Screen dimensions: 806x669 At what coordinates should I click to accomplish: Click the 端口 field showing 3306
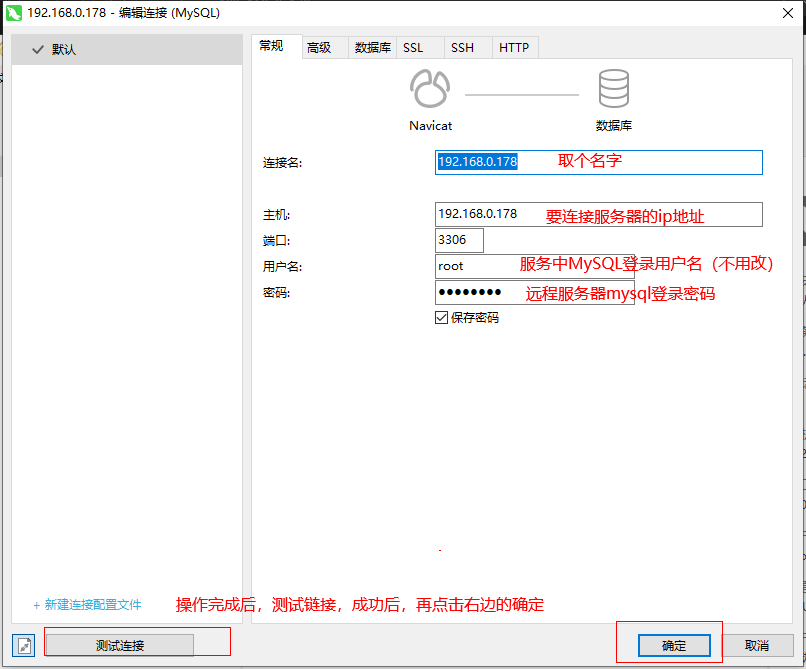coord(459,240)
